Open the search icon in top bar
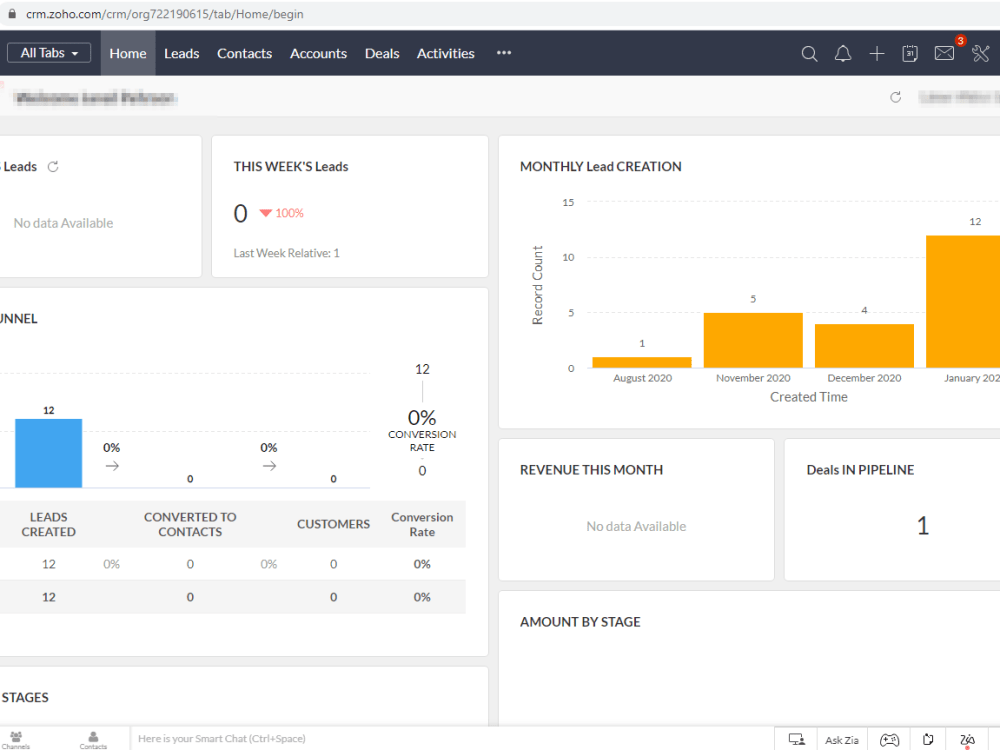The width and height of the screenshot is (1000, 750). click(x=809, y=54)
